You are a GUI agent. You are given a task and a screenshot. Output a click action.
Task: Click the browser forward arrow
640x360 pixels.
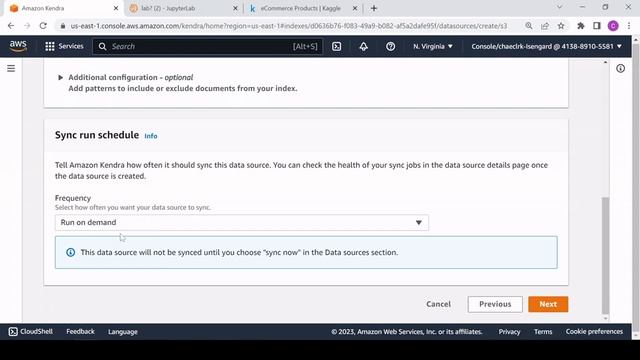(27, 26)
